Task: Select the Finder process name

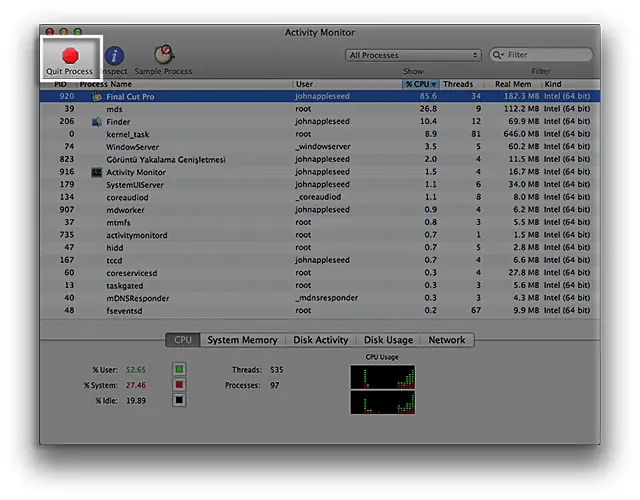Action: [118, 122]
